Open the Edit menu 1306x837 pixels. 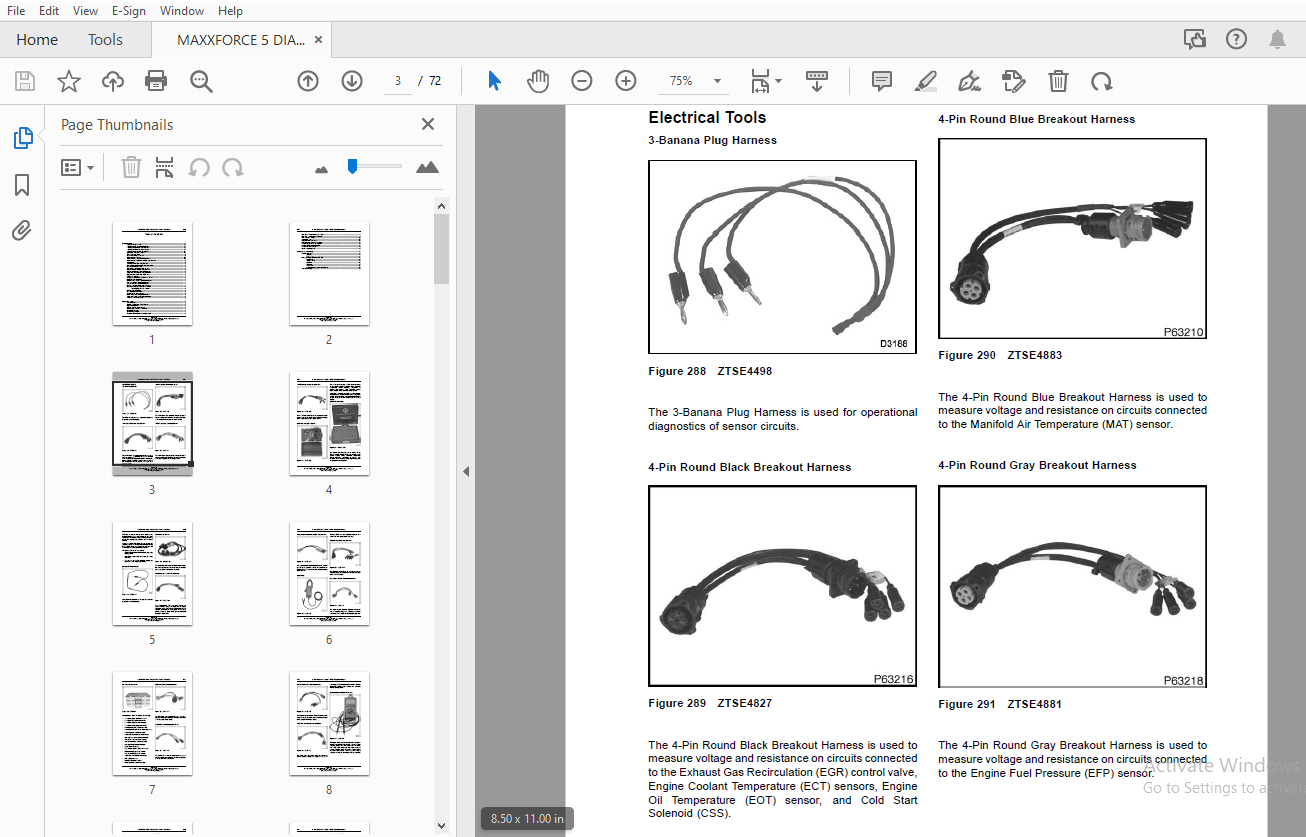[x=49, y=10]
